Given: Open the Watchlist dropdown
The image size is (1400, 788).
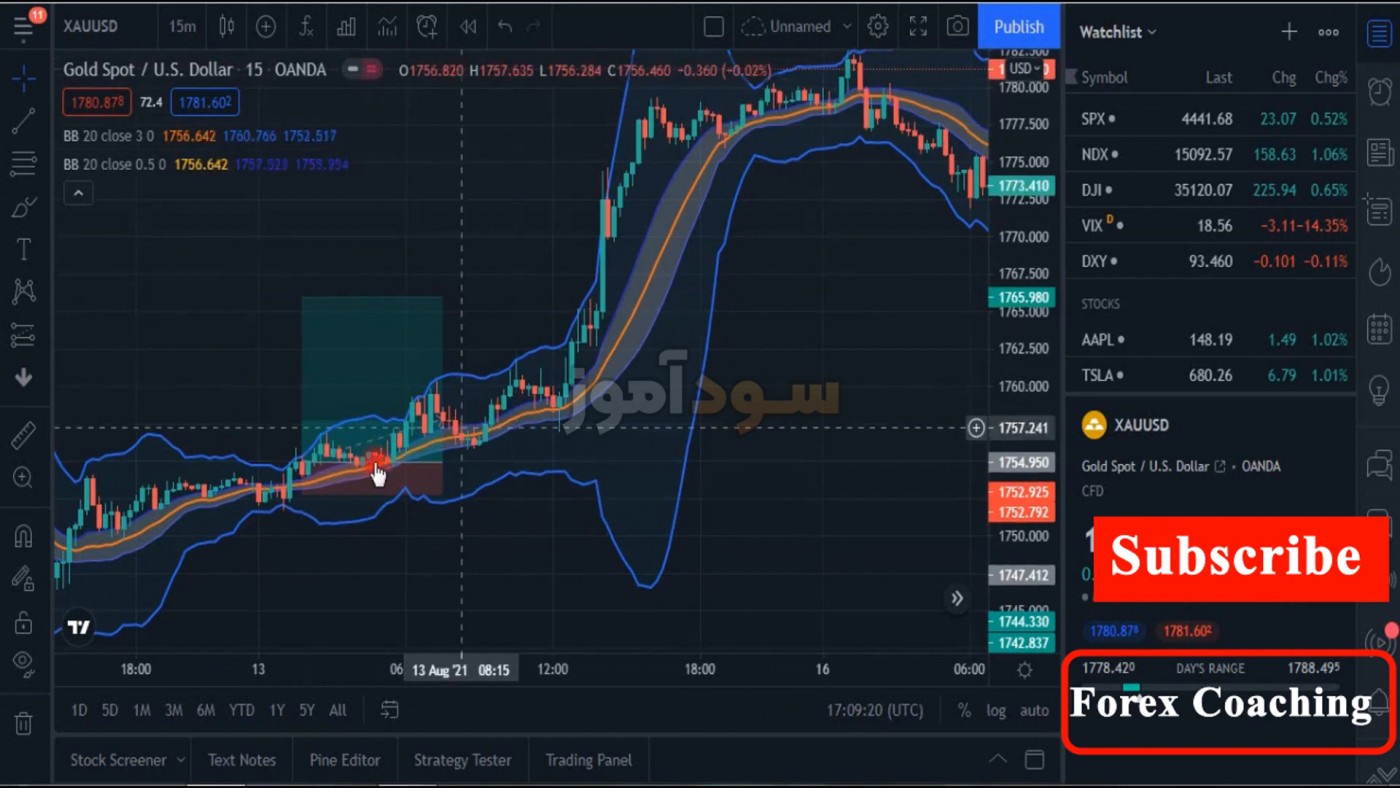Looking at the screenshot, I should click(1118, 32).
